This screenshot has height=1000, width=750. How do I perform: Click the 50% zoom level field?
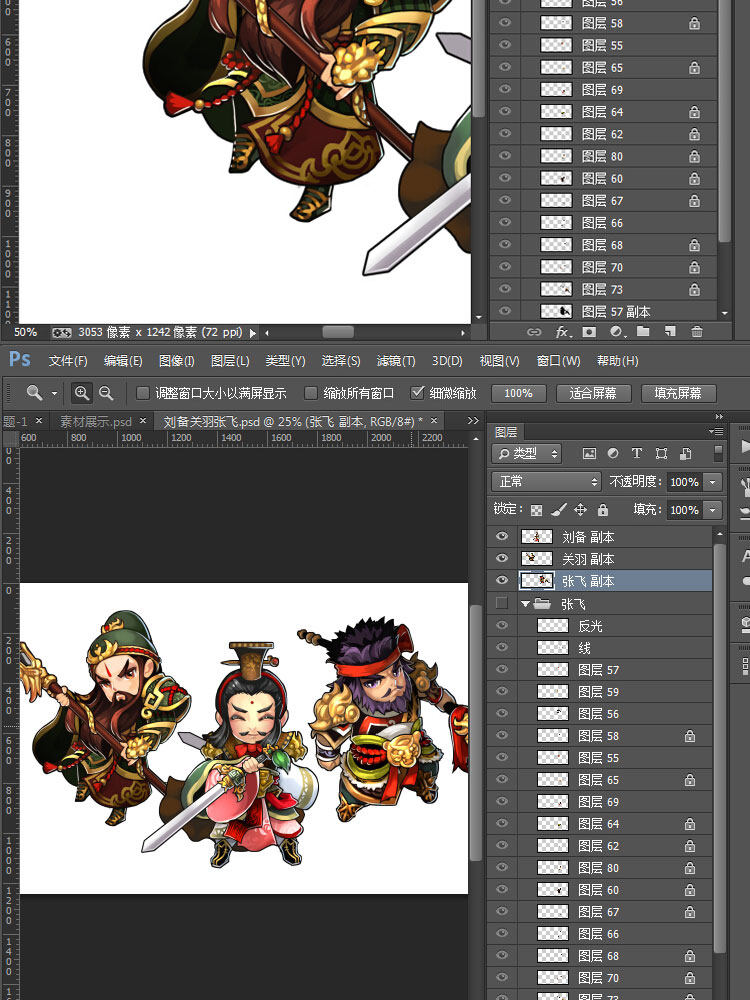(26, 332)
